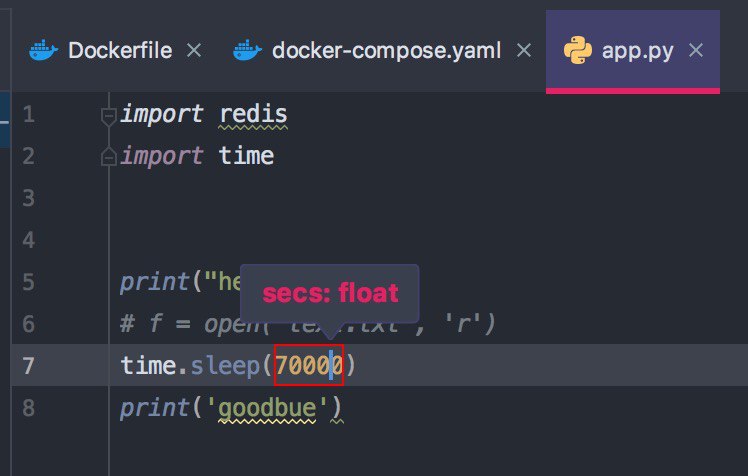Viewport: 748px width, 476px height.
Task: Close the docker-compose.yaml tab
Action: [x=524, y=50]
